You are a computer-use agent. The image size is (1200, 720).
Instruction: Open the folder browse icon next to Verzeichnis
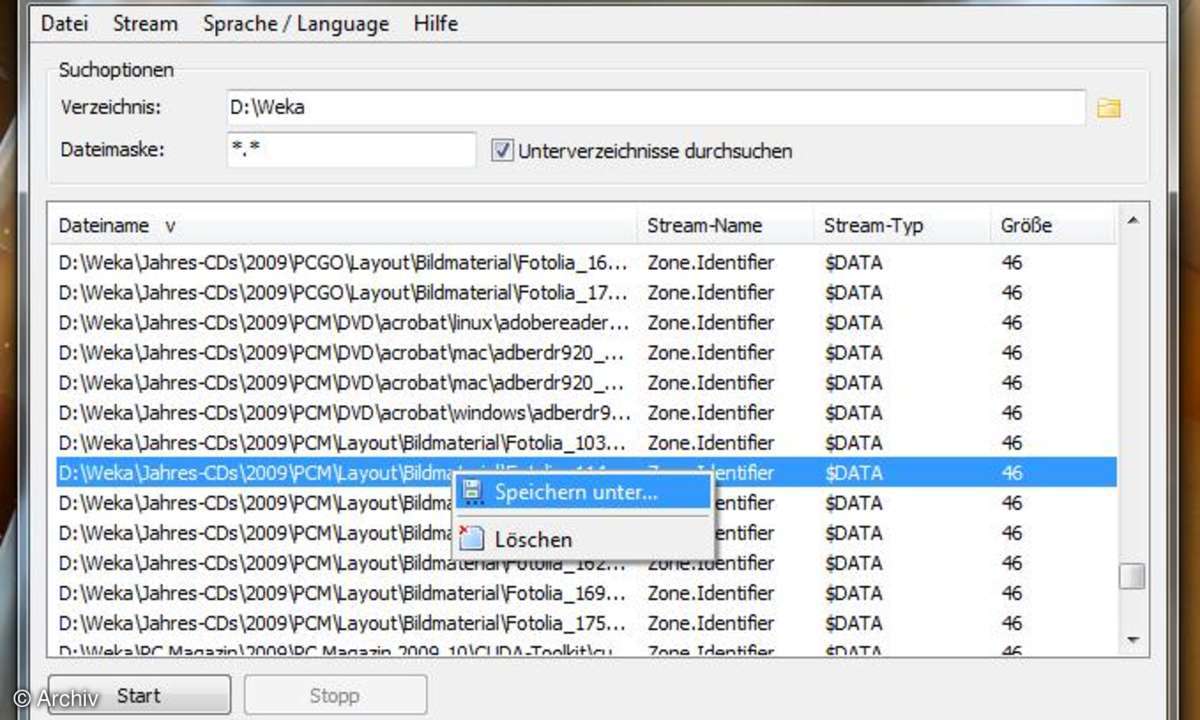(x=1108, y=107)
